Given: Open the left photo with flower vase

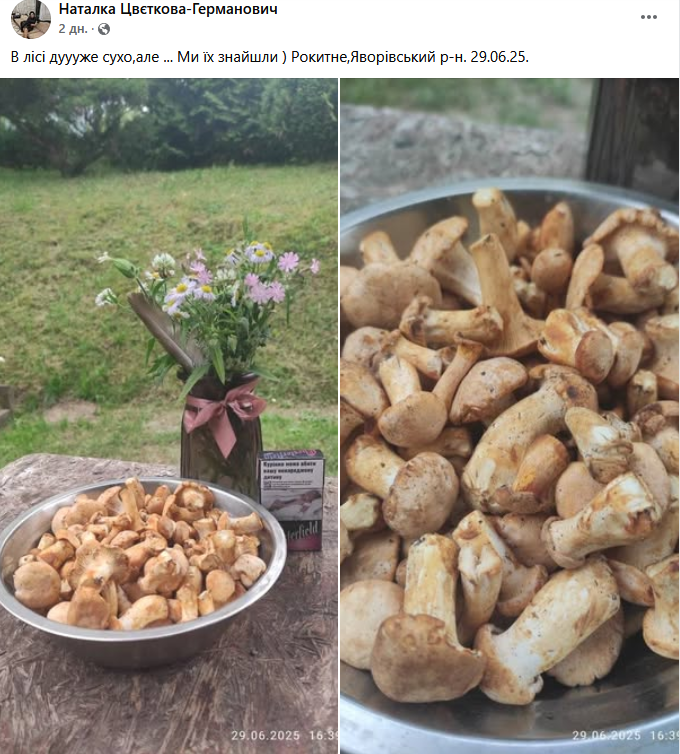Looking at the screenshot, I should point(169,416).
